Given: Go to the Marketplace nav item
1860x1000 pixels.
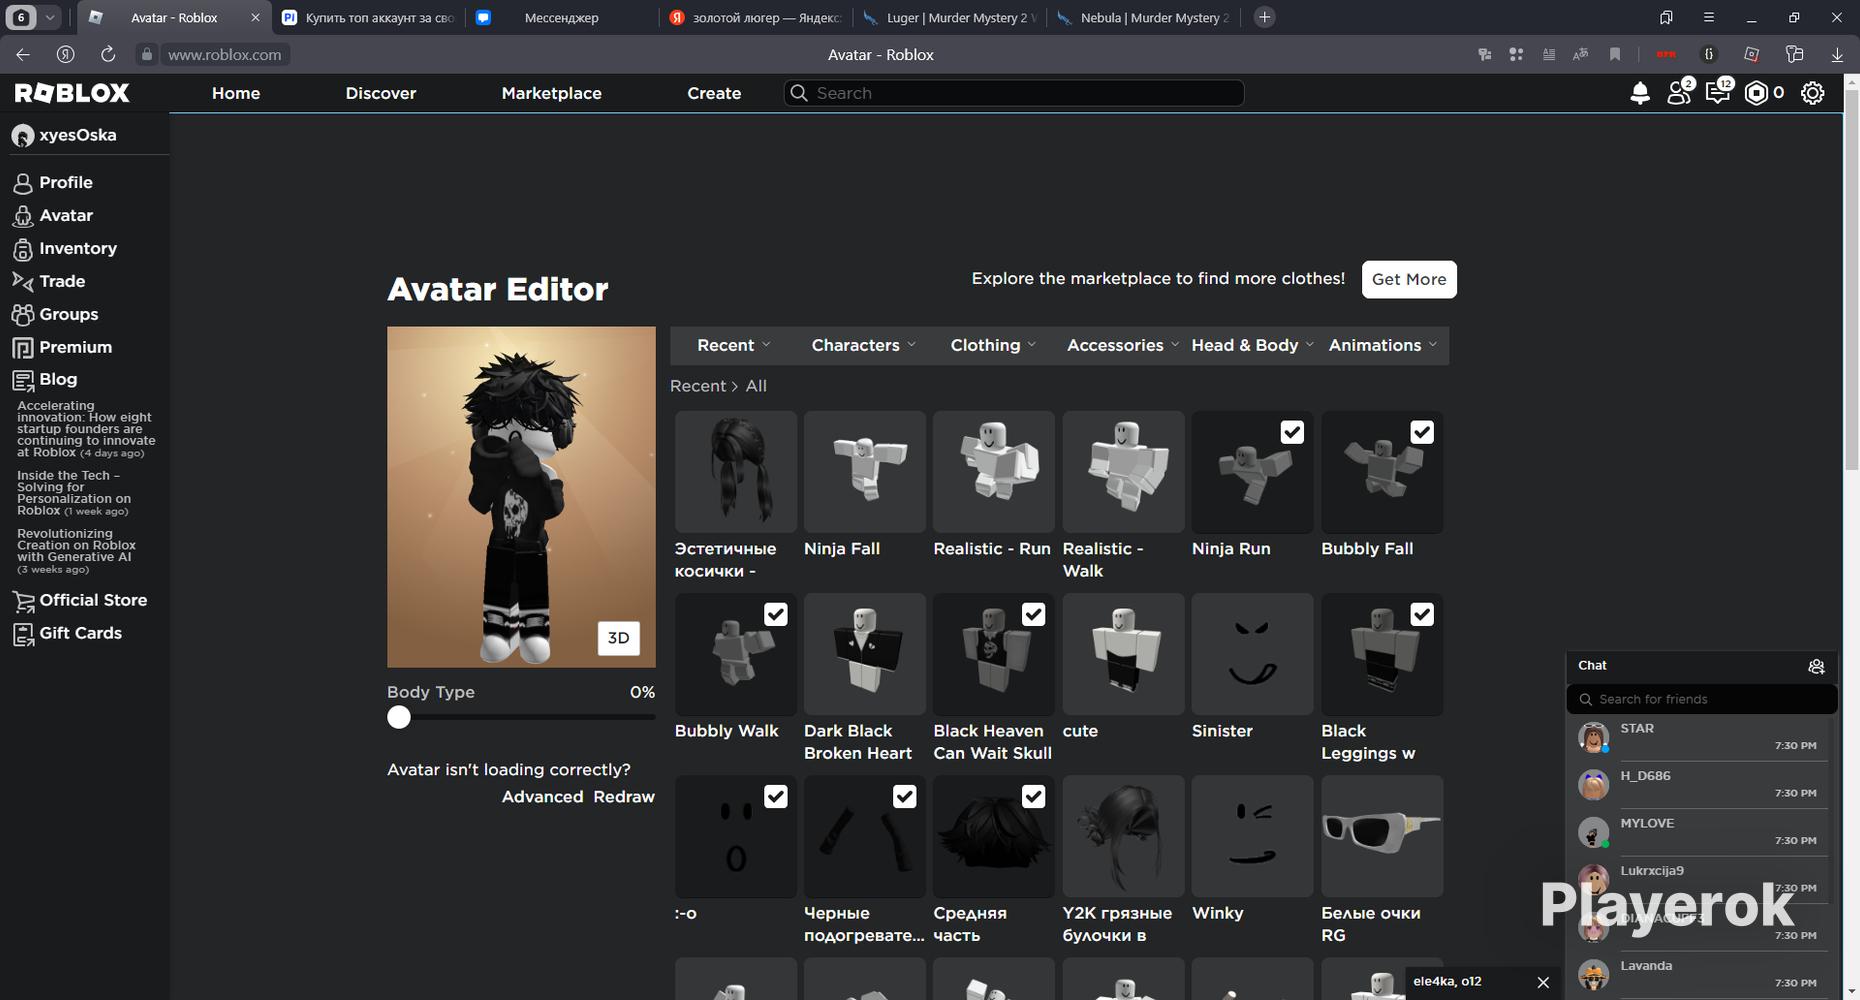Looking at the screenshot, I should pyautogui.click(x=551, y=93).
